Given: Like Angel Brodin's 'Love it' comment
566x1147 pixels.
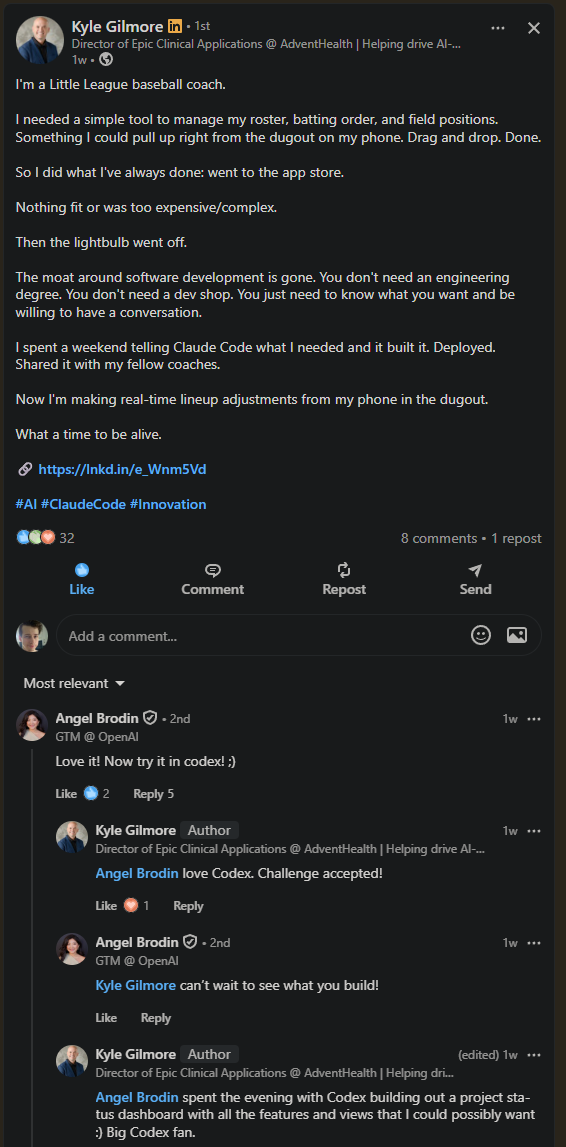Looking at the screenshot, I should tap(66, 794).
